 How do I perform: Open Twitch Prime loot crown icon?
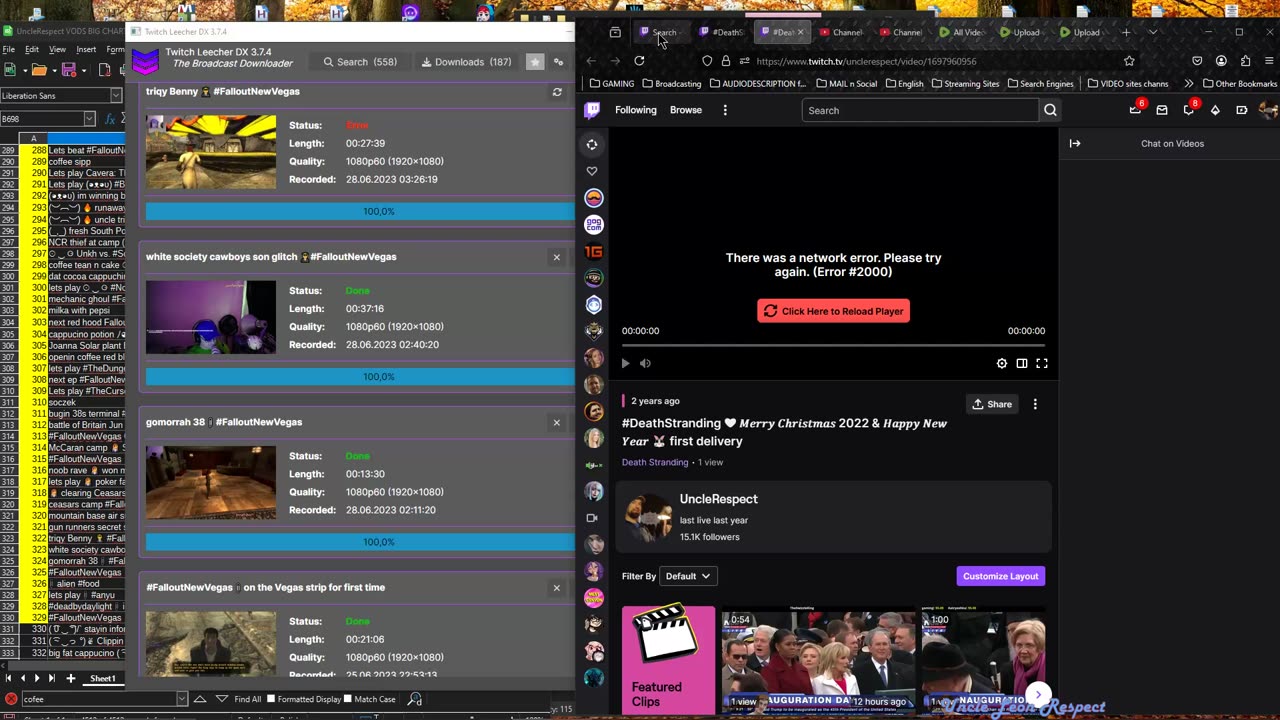click(x=1135, y=110)
